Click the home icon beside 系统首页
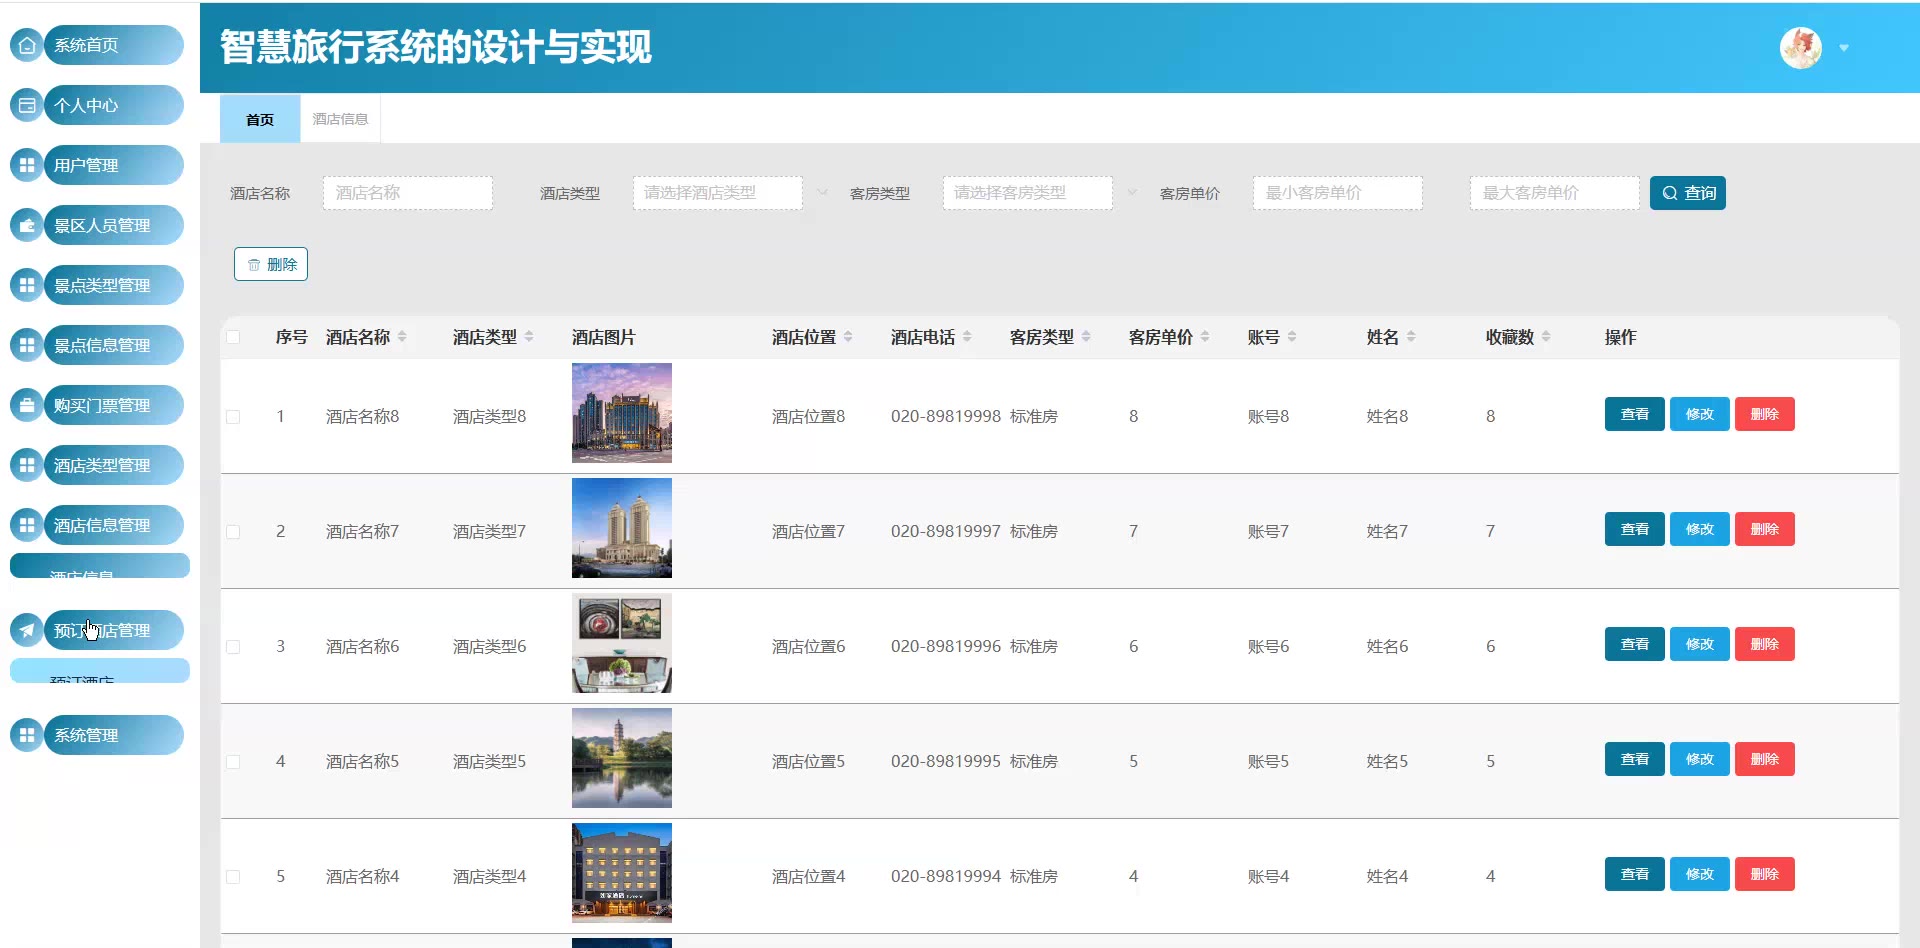The height and width of the screenshot is (948, 1920). (27, 45)
